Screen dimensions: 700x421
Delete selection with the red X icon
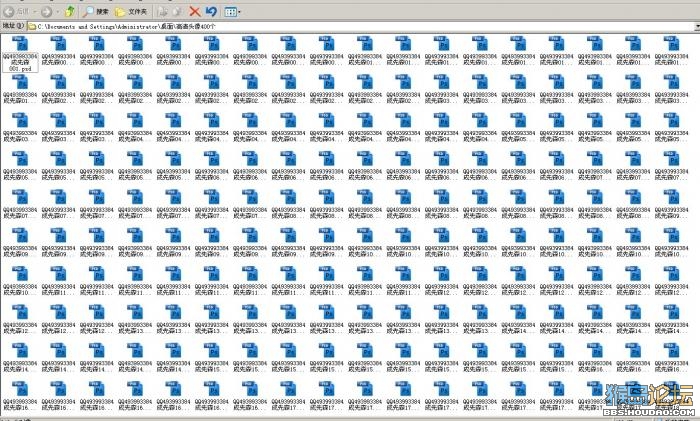tap(195, 12)
